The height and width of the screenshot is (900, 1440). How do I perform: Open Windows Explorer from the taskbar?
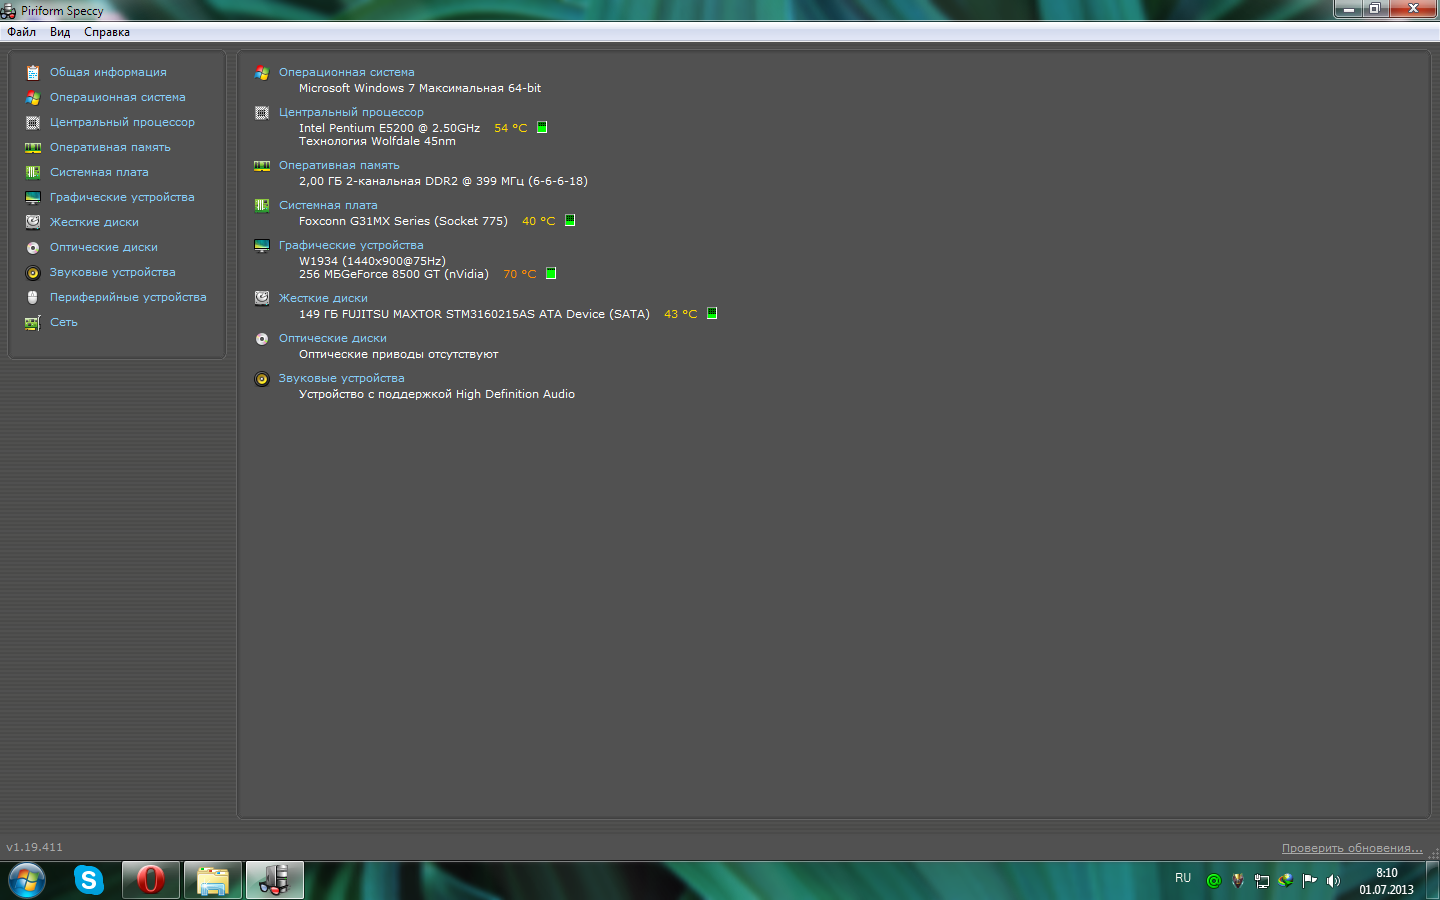pyautogui.click(x=213, y=880)
